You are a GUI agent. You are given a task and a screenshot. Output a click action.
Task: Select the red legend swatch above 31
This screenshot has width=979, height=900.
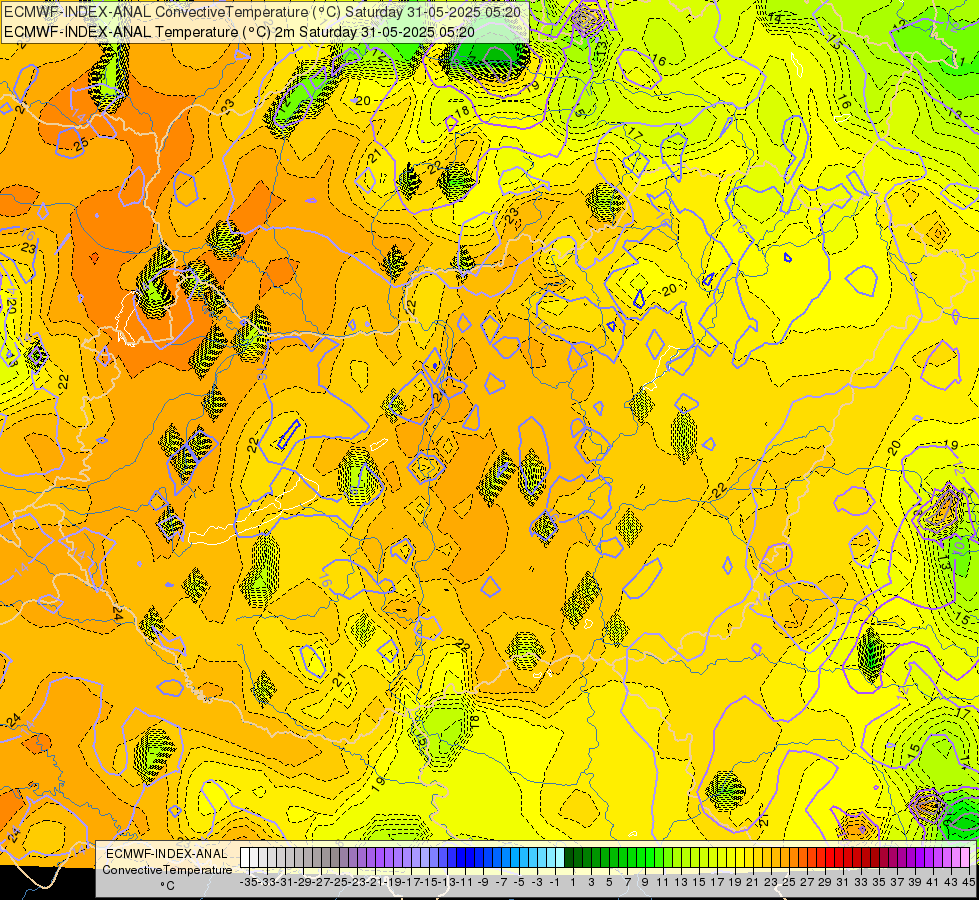(840, 857)
